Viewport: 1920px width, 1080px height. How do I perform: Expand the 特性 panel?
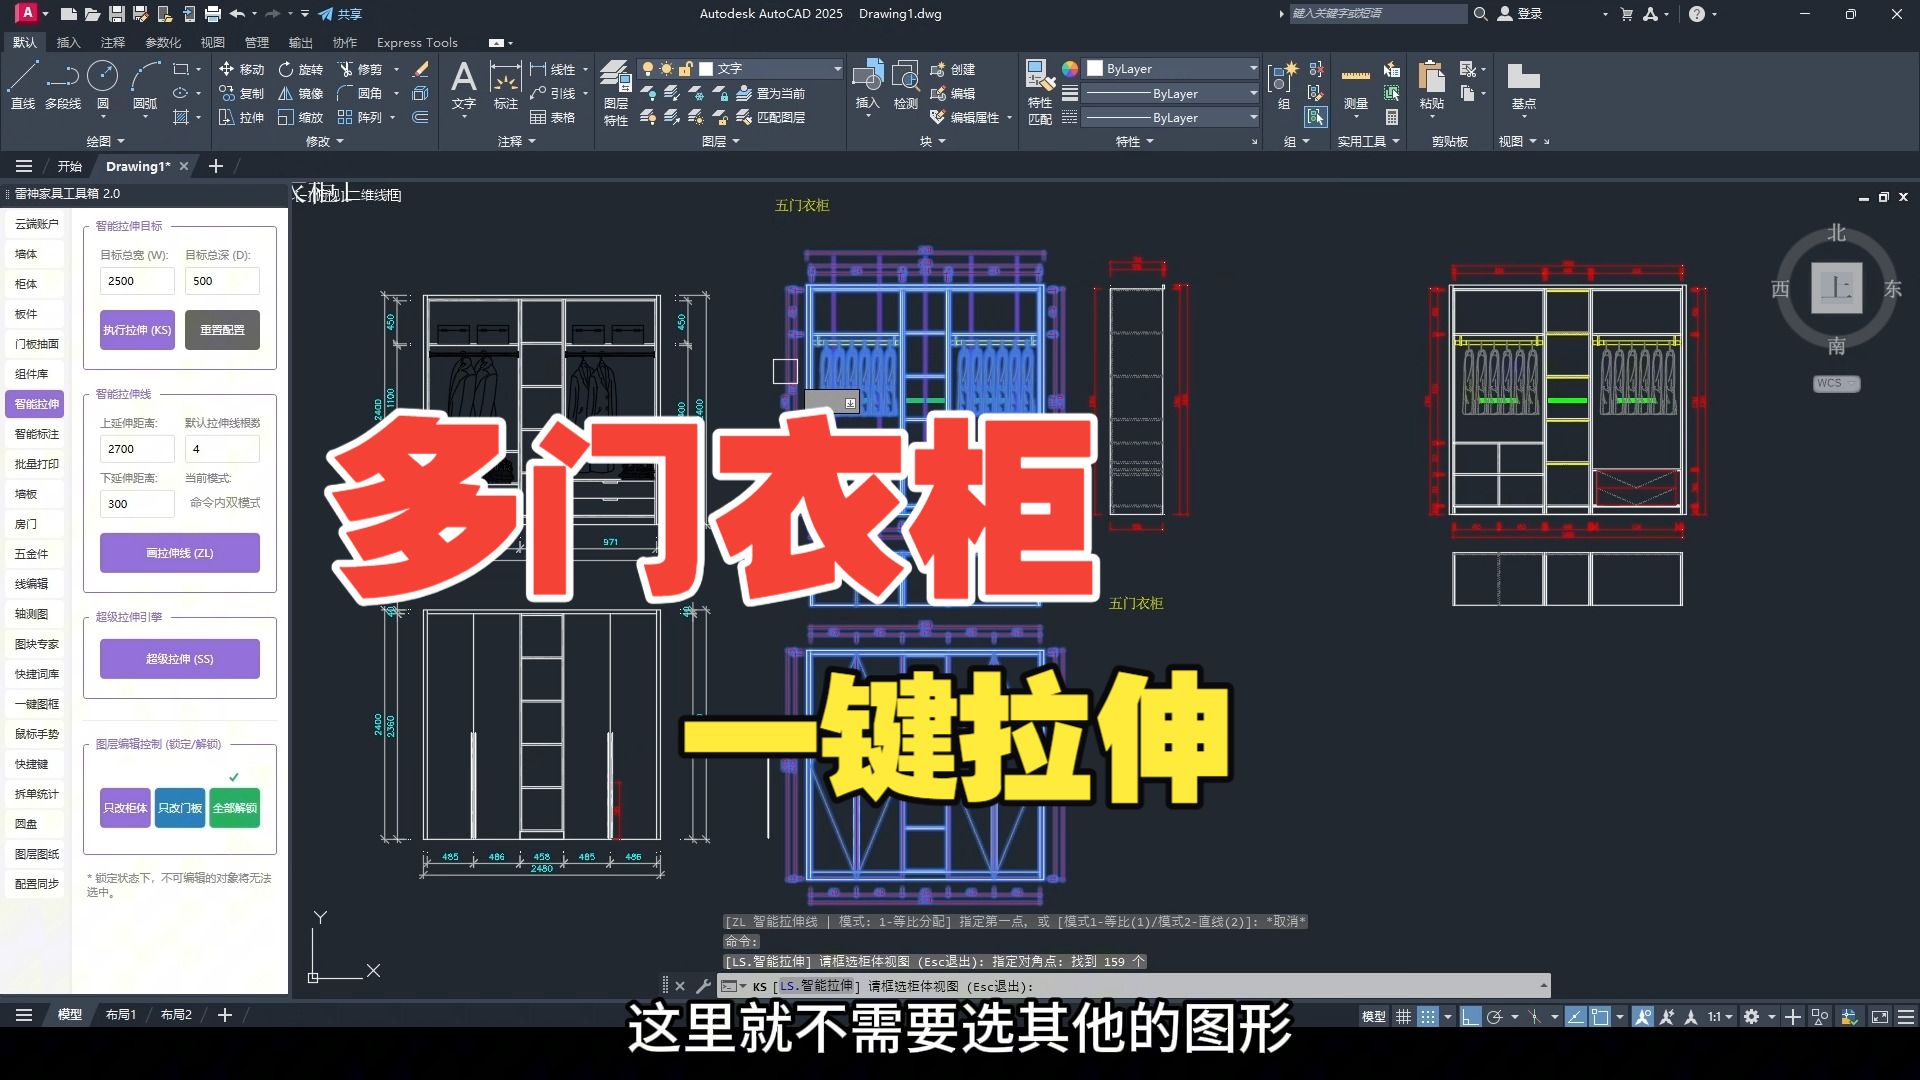(x=1134, y=141)
